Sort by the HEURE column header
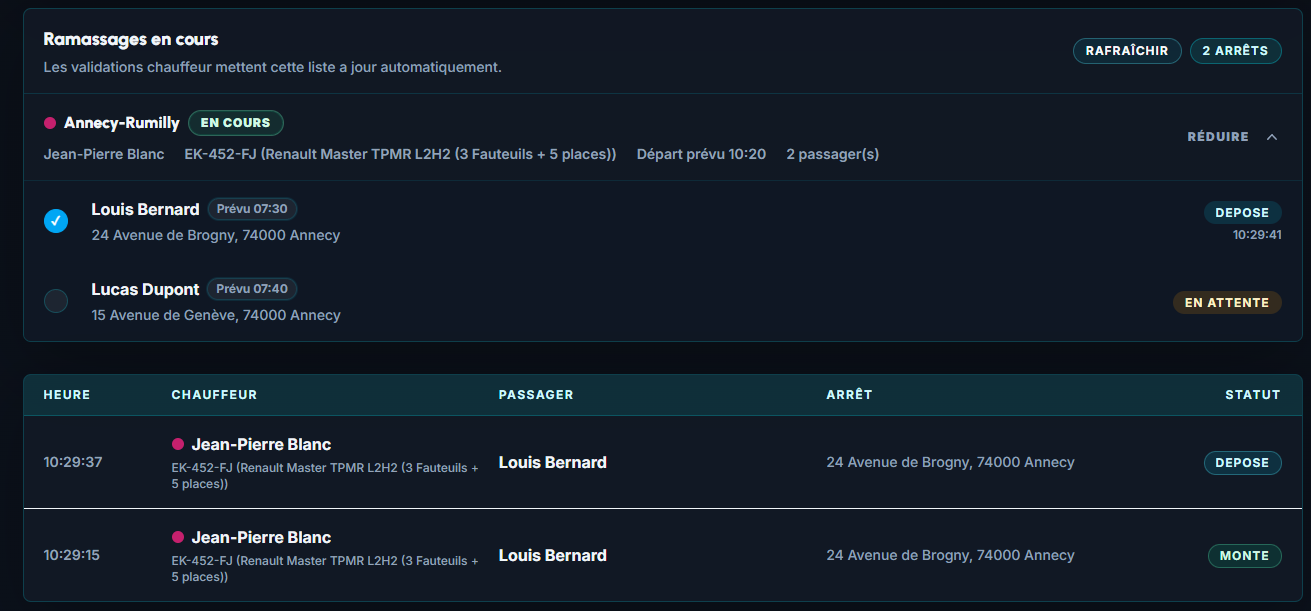Viewport: 1311px width, 611px height. click(67, 395)
